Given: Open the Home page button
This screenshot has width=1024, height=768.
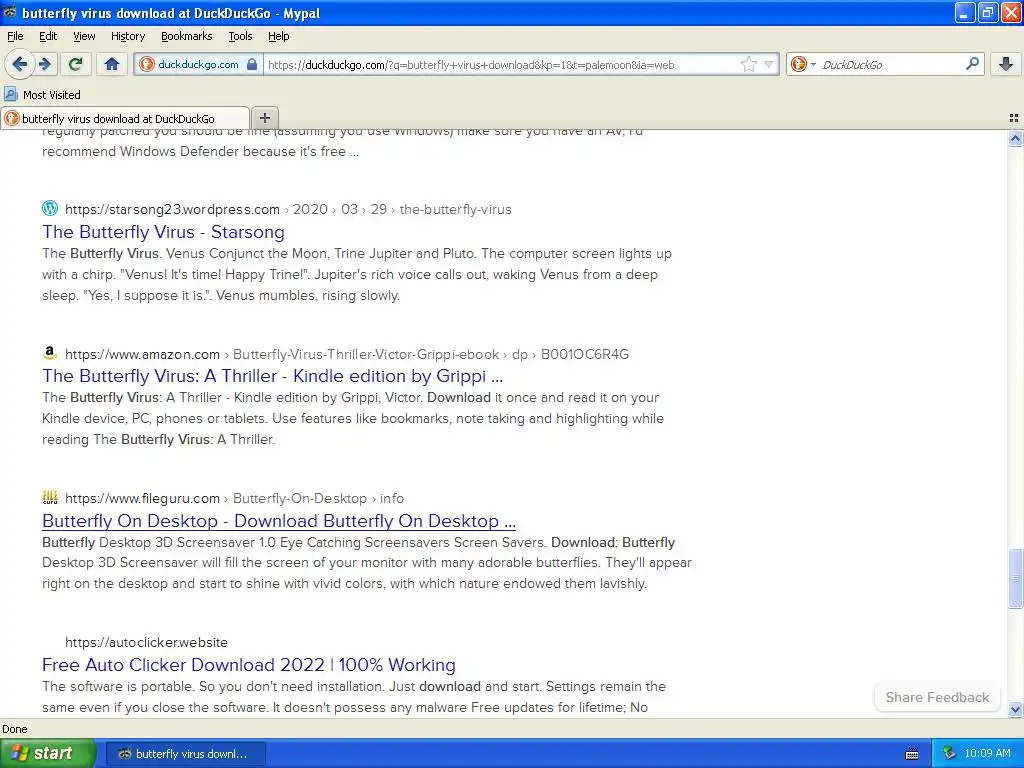Looking at the screenshot, I should (x=112, y=64).
